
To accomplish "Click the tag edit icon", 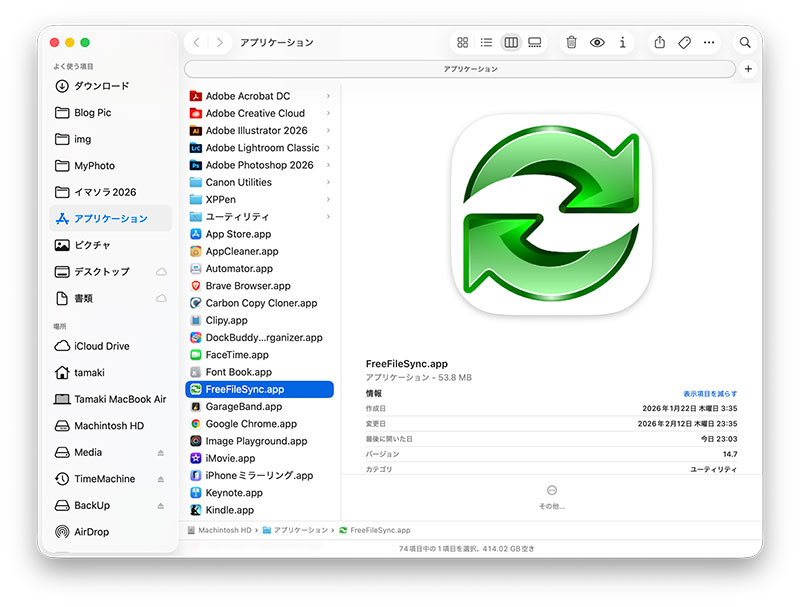I will pyautogui.click(x=685, y=43).
